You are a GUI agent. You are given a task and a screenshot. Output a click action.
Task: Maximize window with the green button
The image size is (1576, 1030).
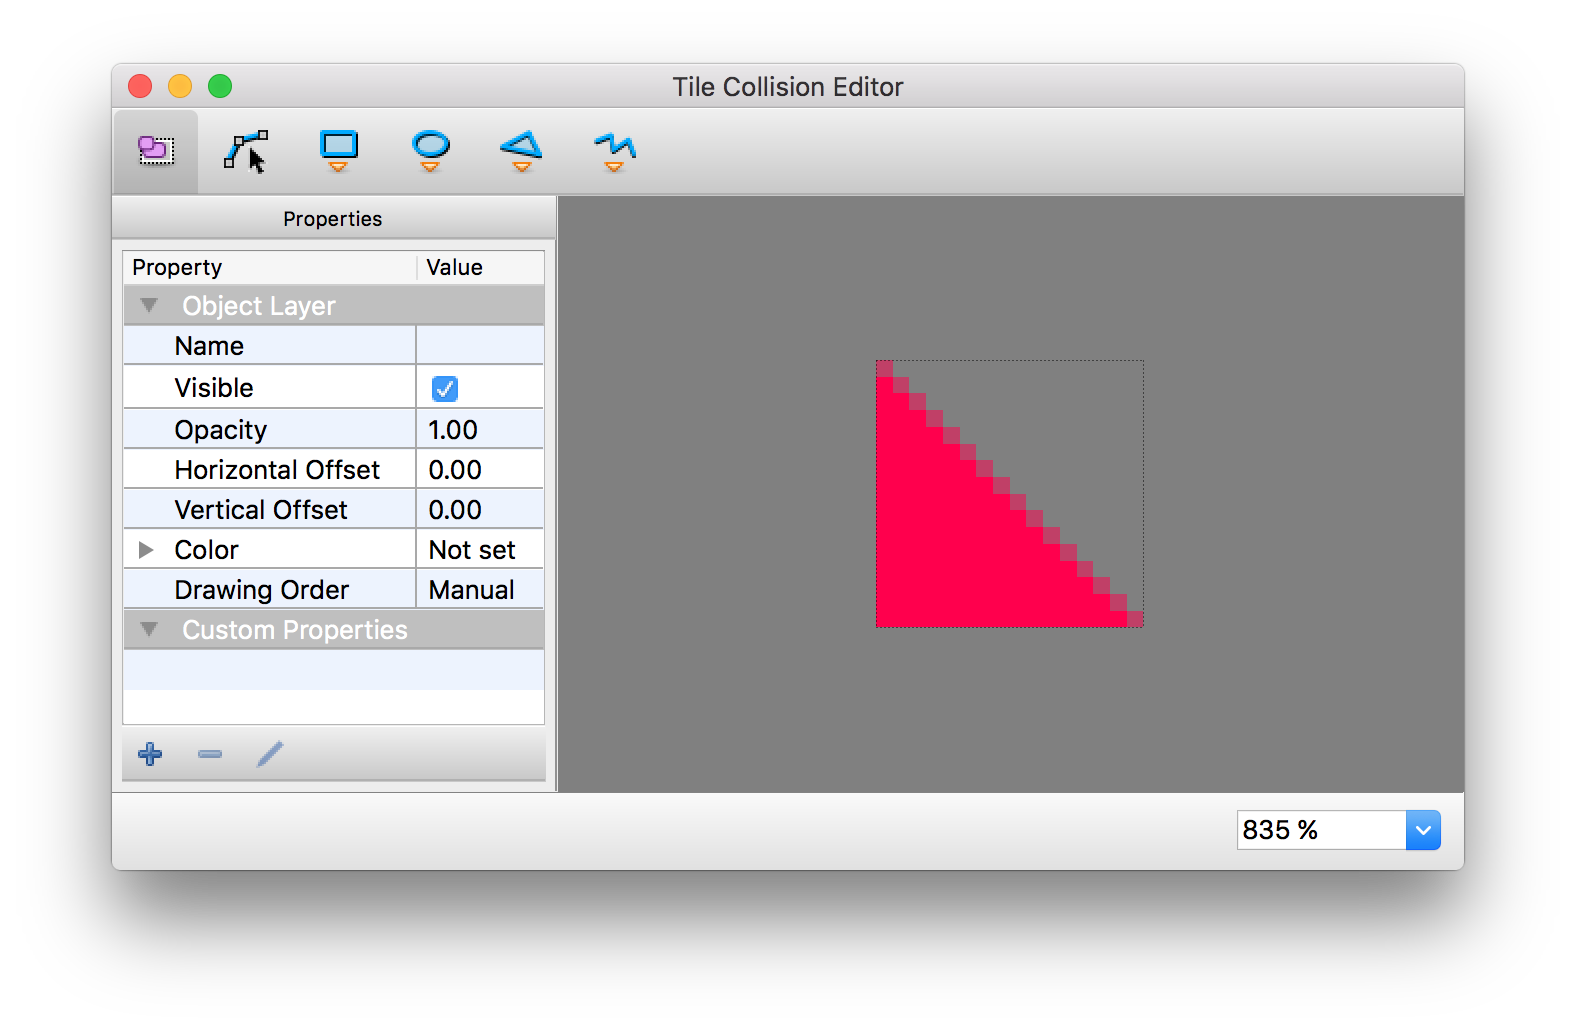coord(220,87)
